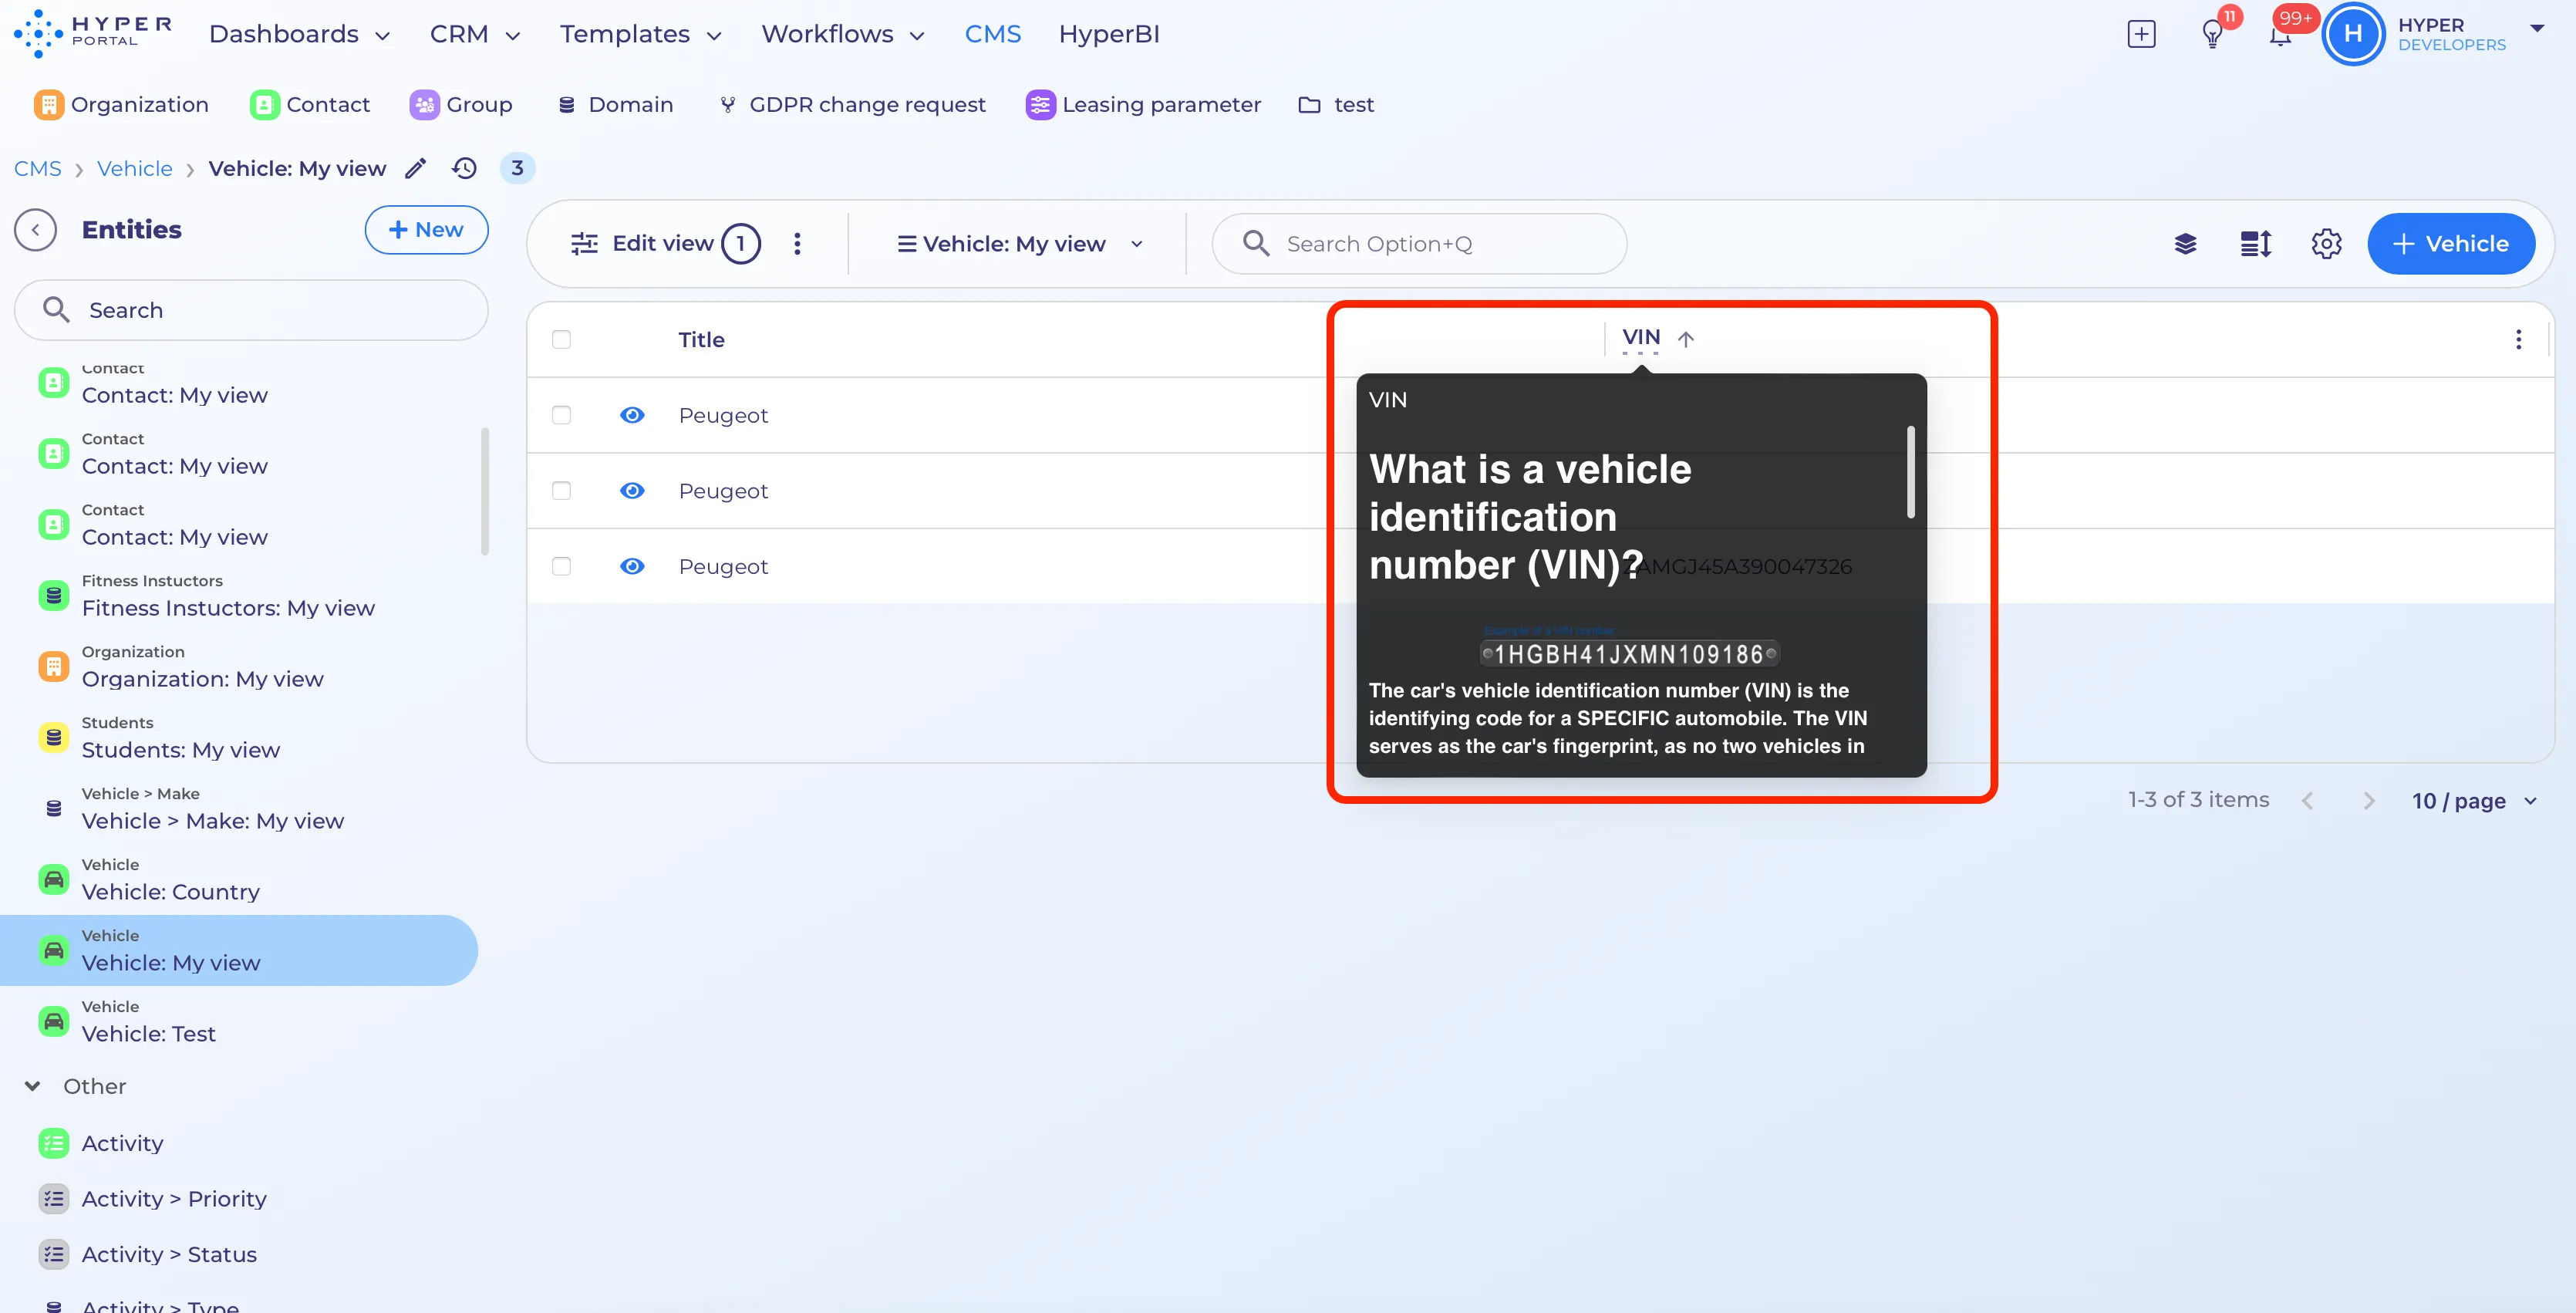Click the + New entity button
Image resolution: width=2576 pixels, height=1313 pixels.
click(x=426, y=230)
